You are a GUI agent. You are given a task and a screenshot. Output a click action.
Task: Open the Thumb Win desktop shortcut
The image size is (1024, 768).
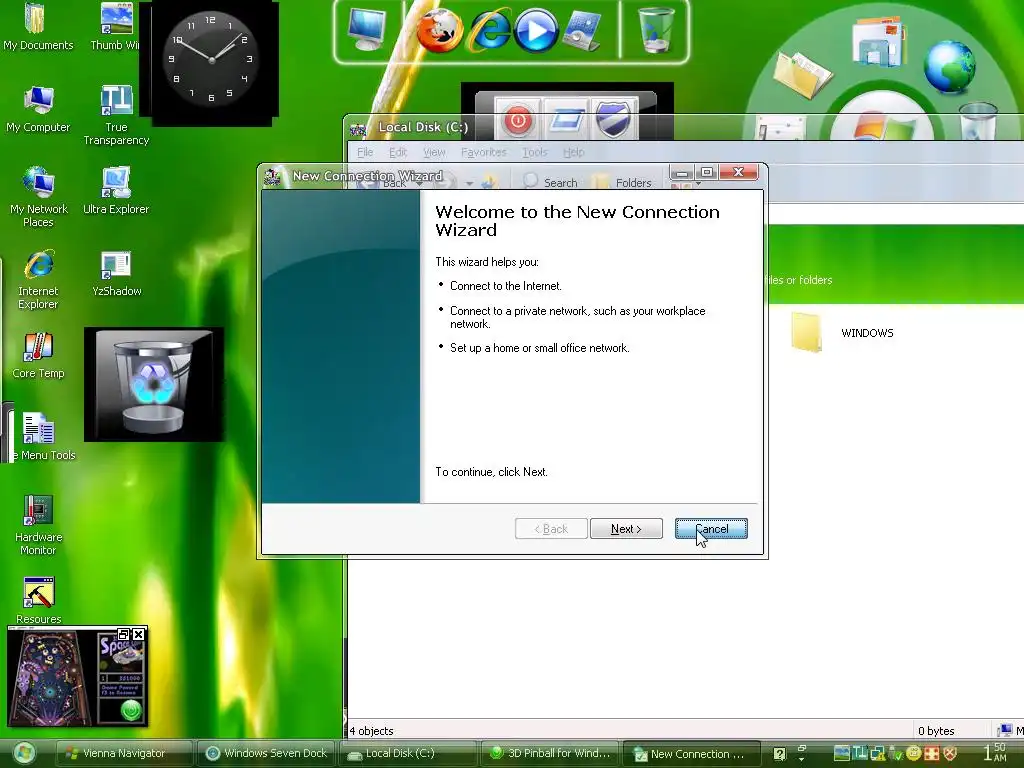(x=116, y=27)
